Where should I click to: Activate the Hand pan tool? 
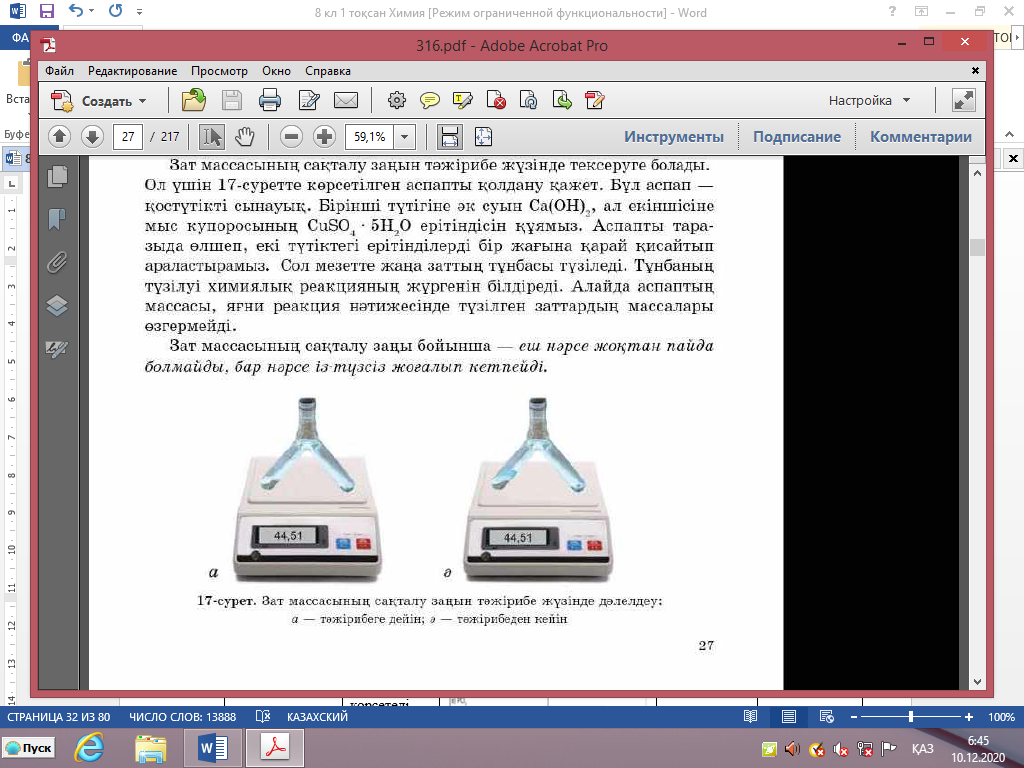[x=245, y=137]
